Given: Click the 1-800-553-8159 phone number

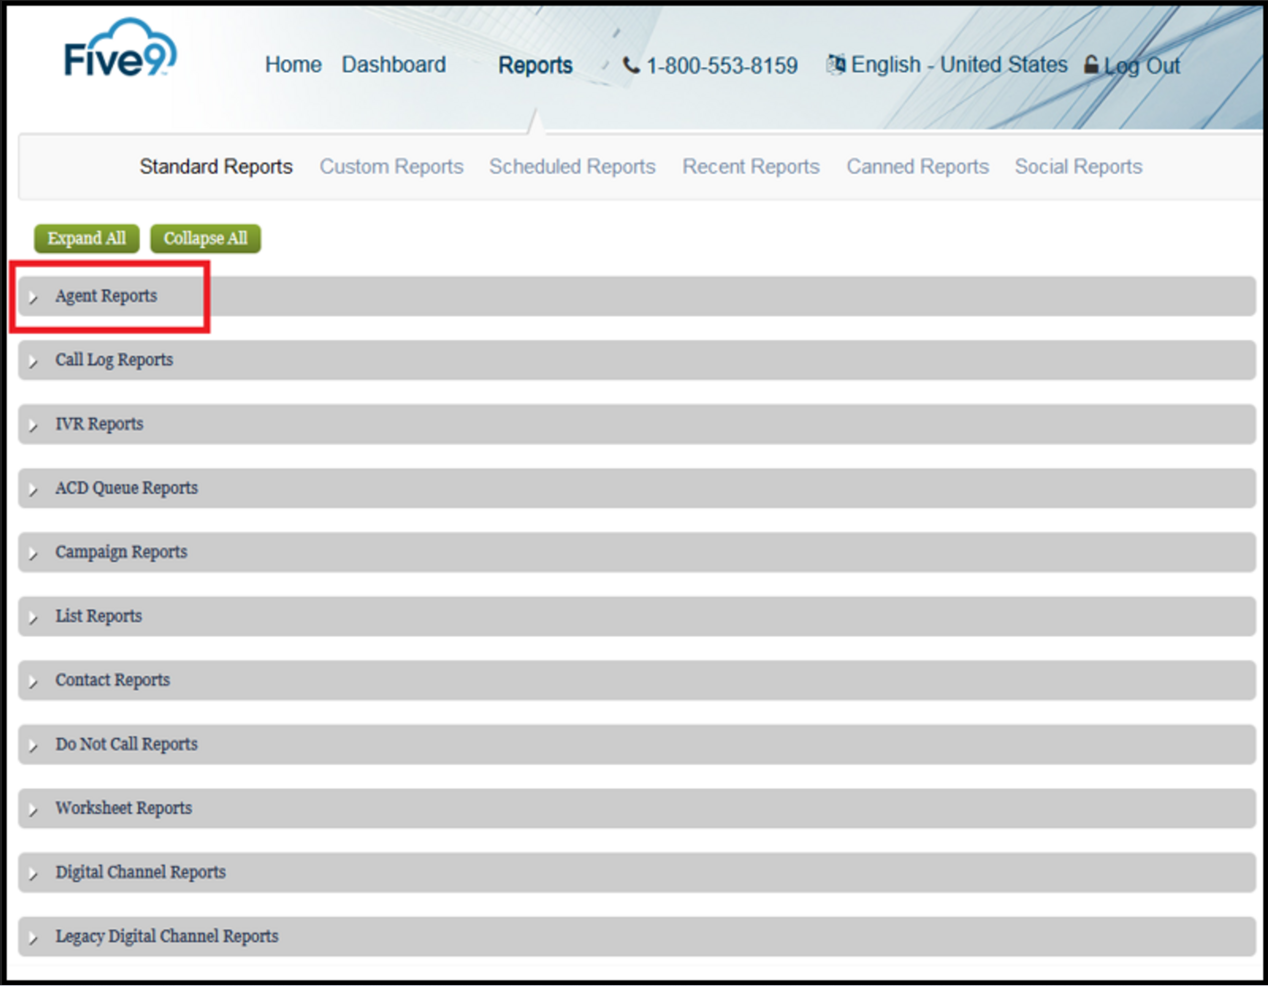Looking at the screenshot, I should point(722,66).
